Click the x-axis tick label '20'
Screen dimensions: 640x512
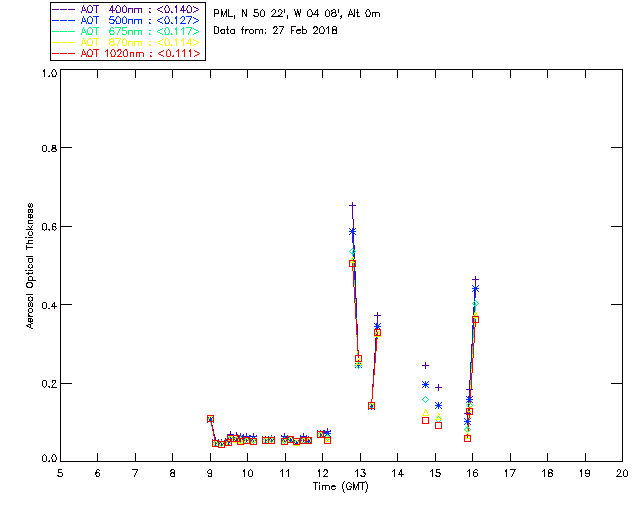[x=622, y=473]
